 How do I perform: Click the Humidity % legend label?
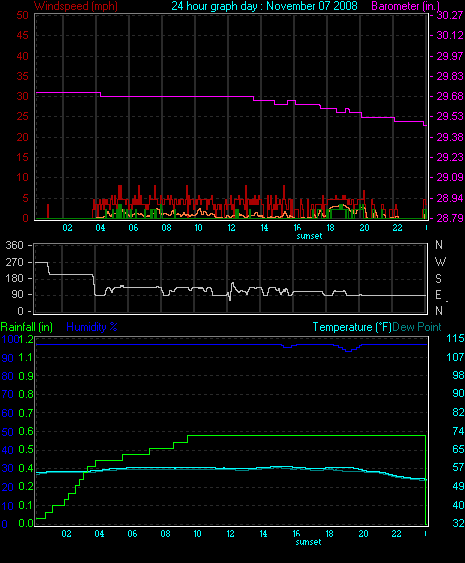point(92,327)
